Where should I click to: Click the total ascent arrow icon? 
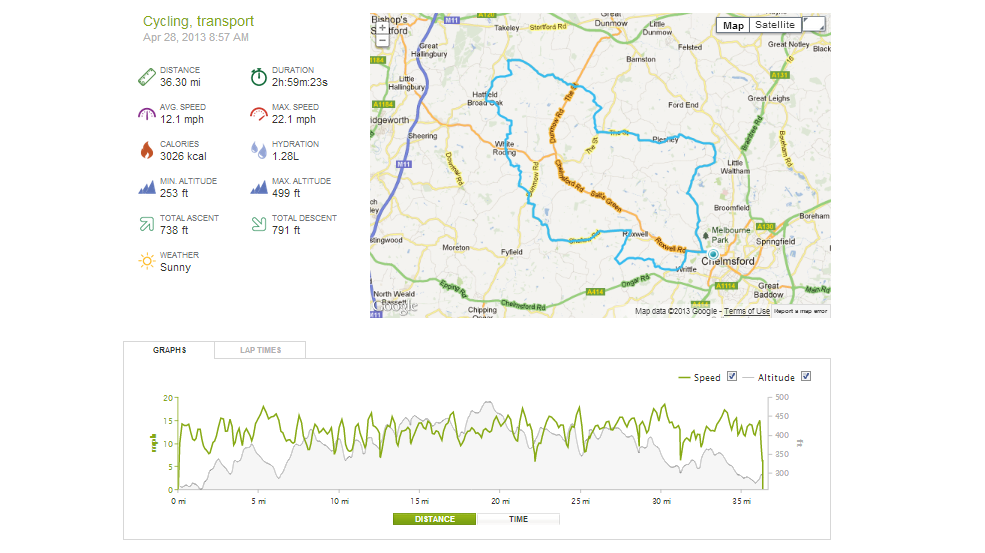pos(146,224)
